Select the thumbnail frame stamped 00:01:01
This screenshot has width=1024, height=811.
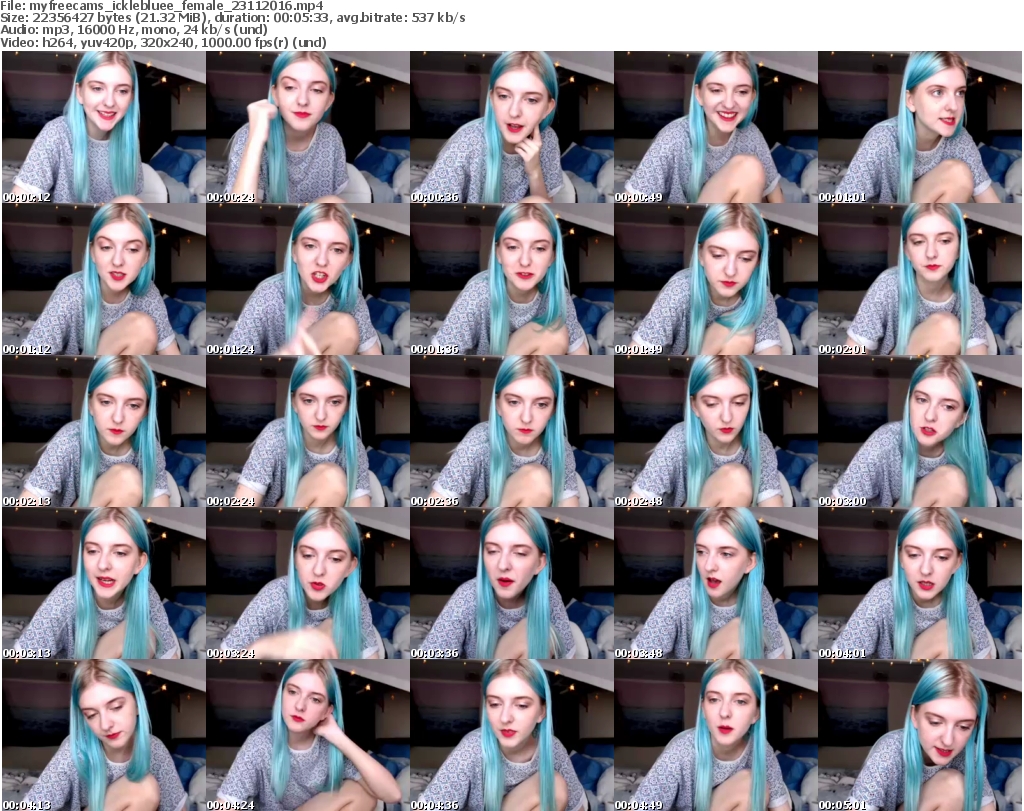click(x=920, y=127)
